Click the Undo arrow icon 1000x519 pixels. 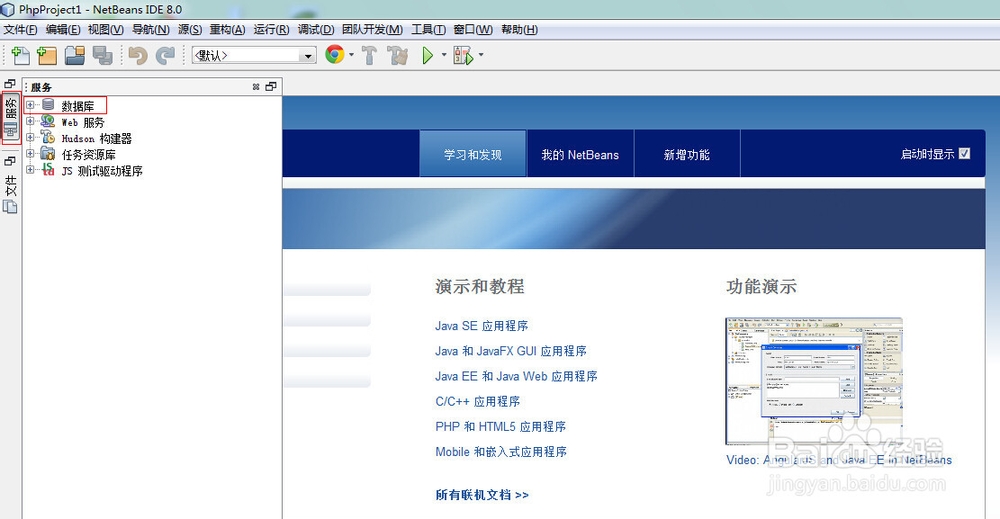138,55
